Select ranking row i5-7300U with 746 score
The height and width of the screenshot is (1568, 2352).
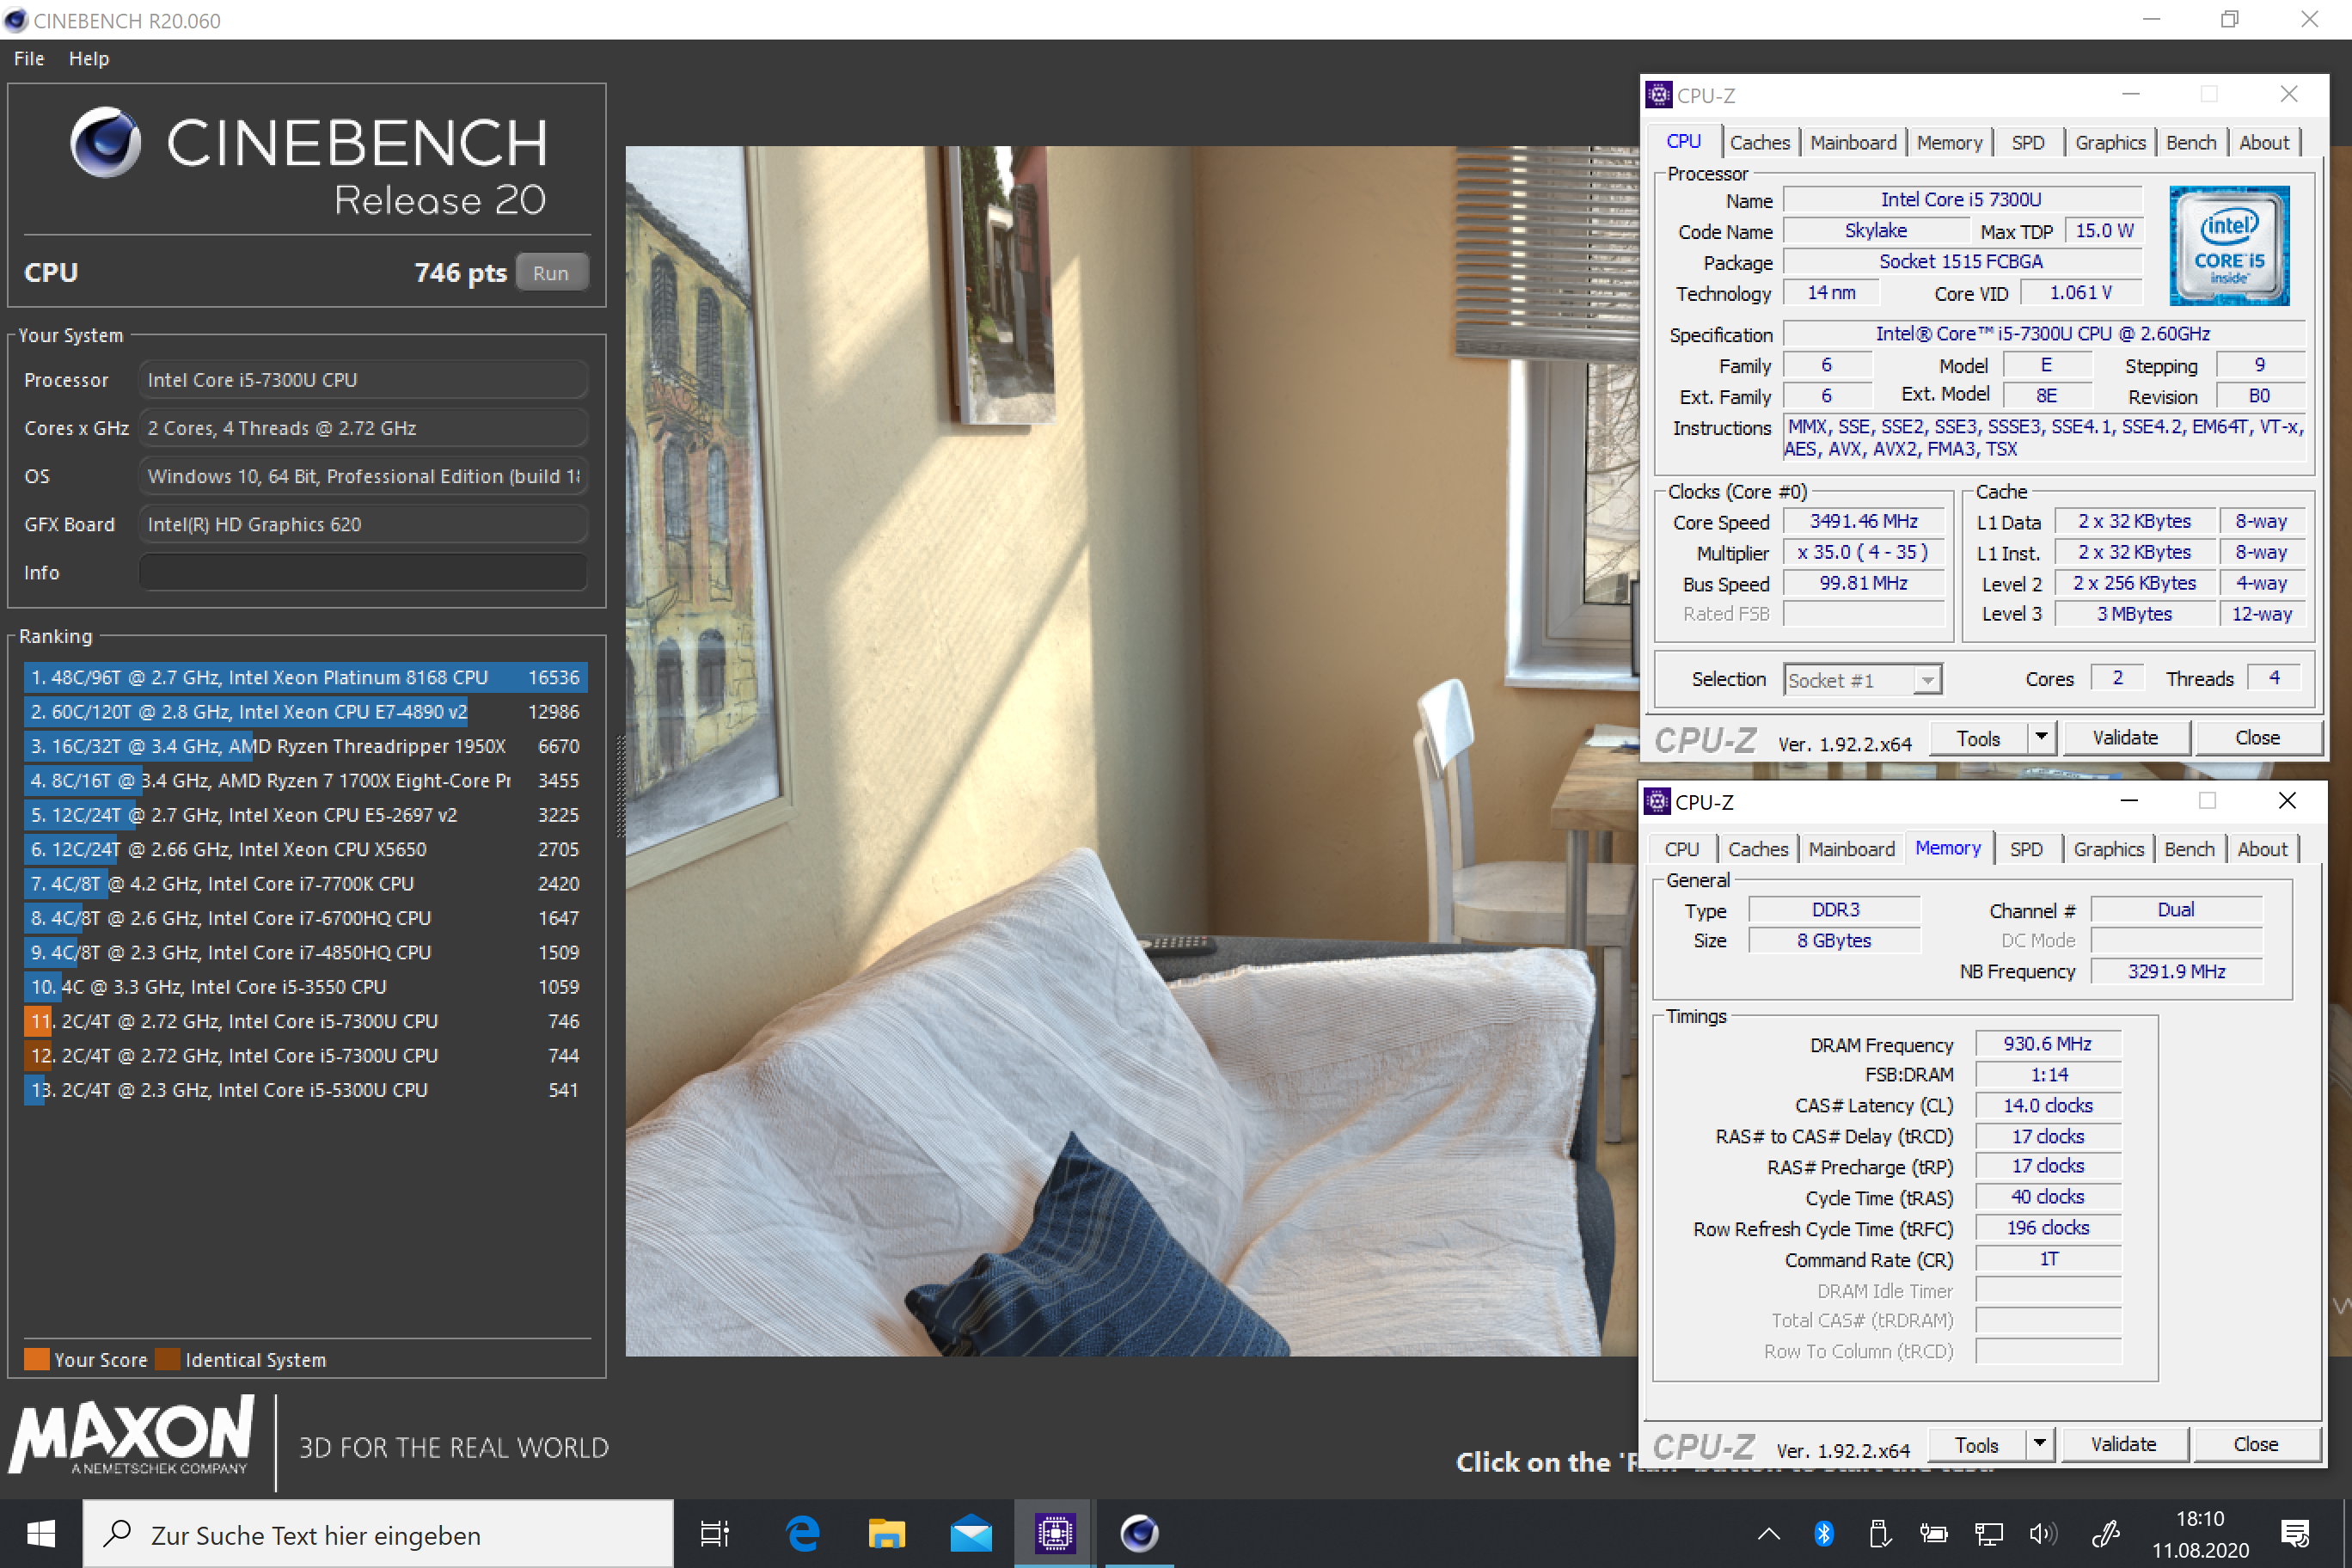305,1021
